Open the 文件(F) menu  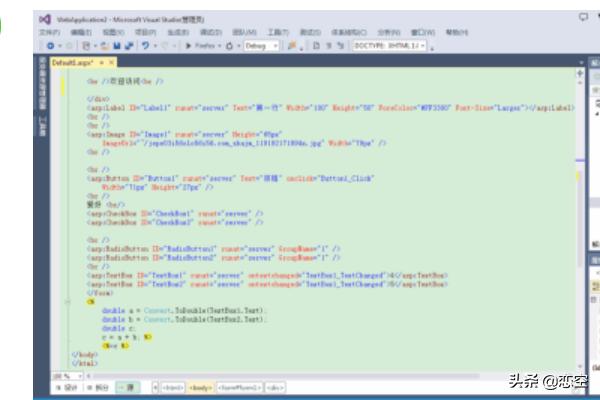click(49, 32)
